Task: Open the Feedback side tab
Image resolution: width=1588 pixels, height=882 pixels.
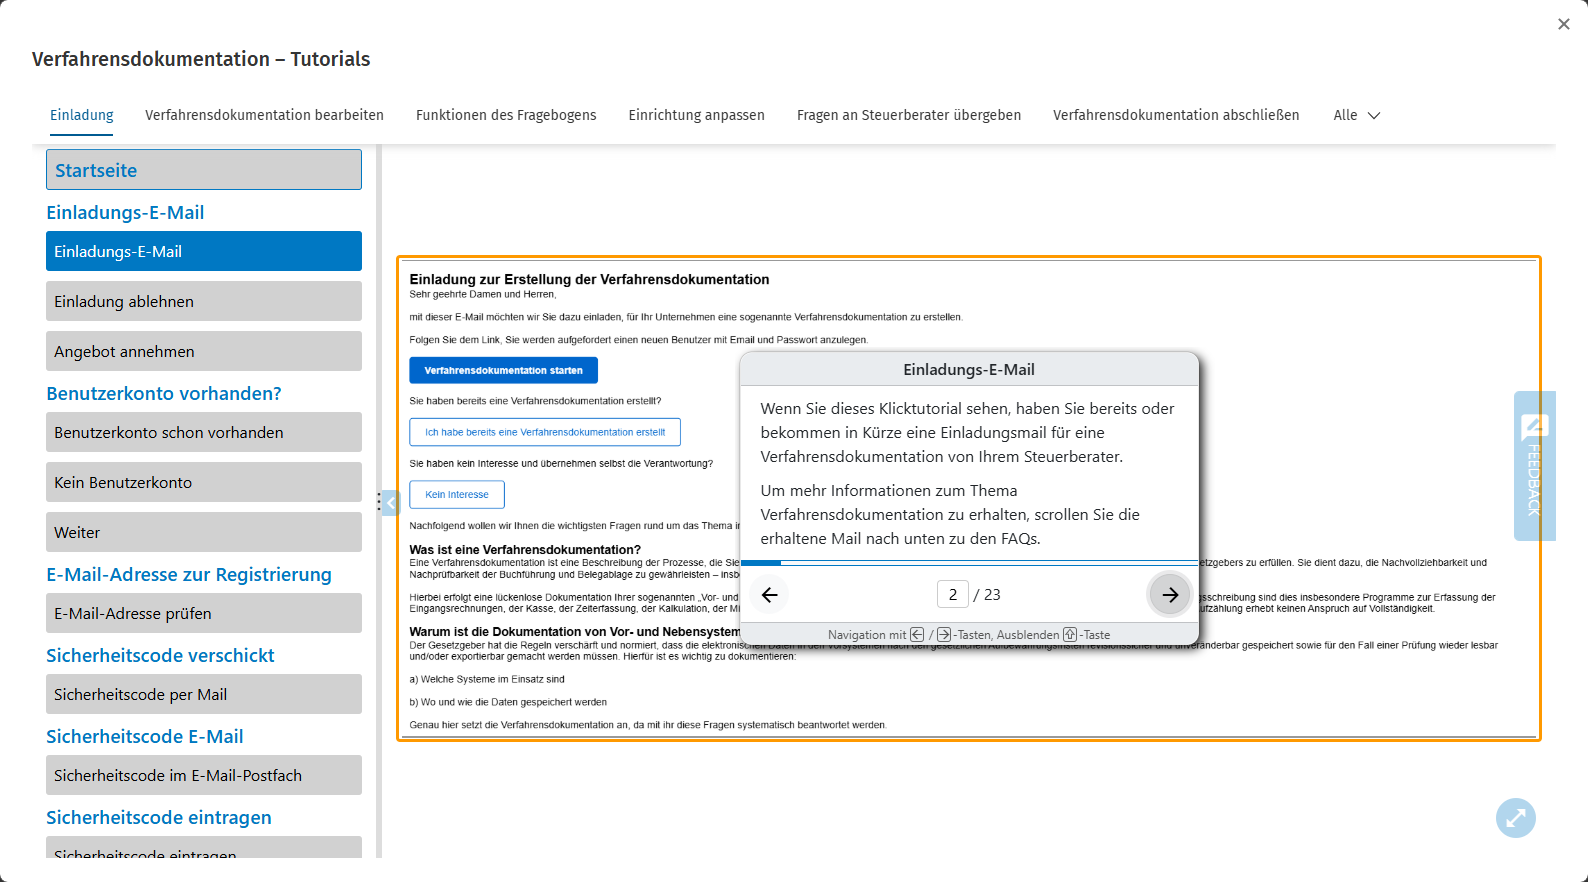Action: click(x=1534, y=466)
